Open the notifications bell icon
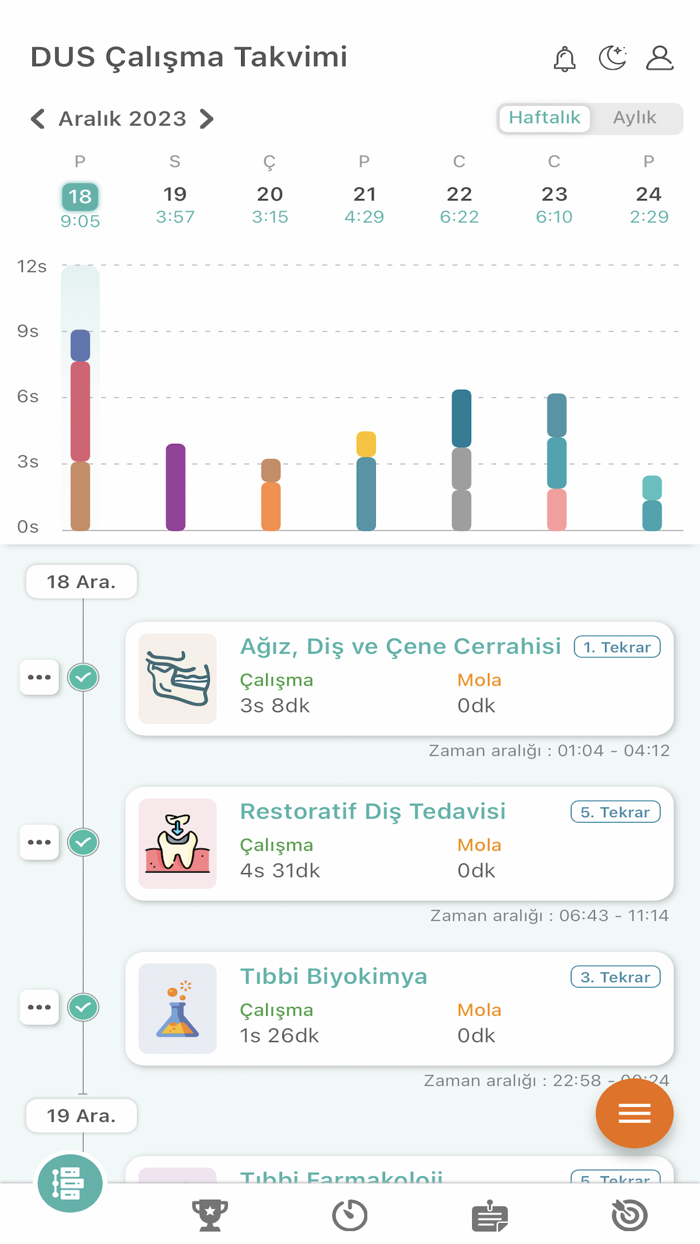This screenshot has height=1244, width=700. pyautogui.click(x=564, y=59)
